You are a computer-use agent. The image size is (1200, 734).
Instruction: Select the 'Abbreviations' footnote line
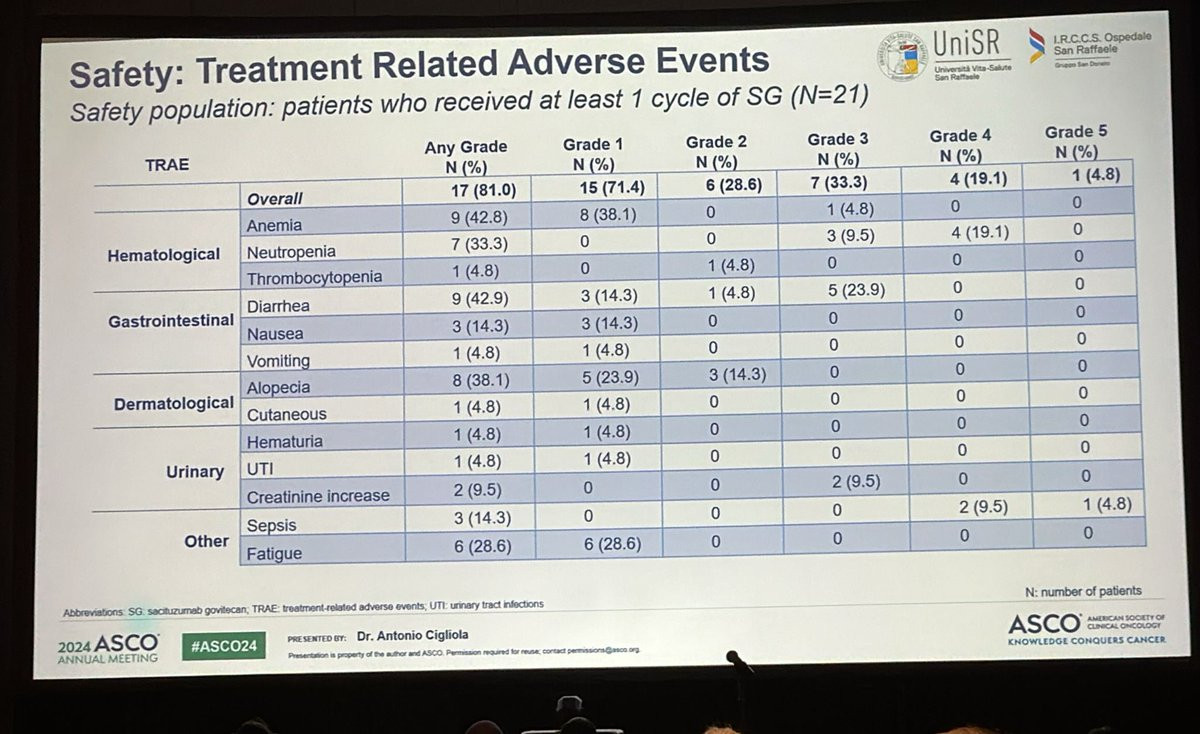tap(304, 609)
